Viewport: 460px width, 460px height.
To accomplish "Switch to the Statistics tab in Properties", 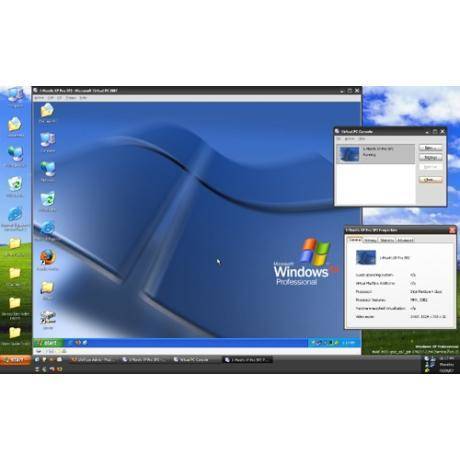I will click(x=387, y=240).
